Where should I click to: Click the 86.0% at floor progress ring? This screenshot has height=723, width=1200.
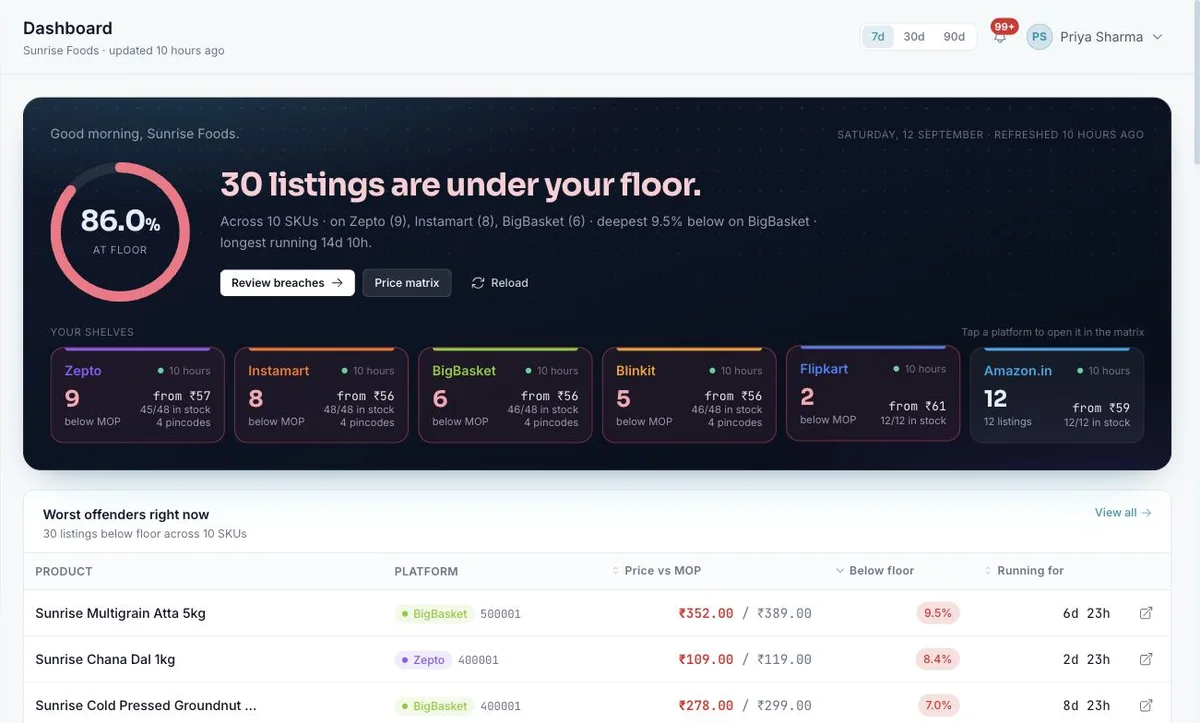click(120, 232)
